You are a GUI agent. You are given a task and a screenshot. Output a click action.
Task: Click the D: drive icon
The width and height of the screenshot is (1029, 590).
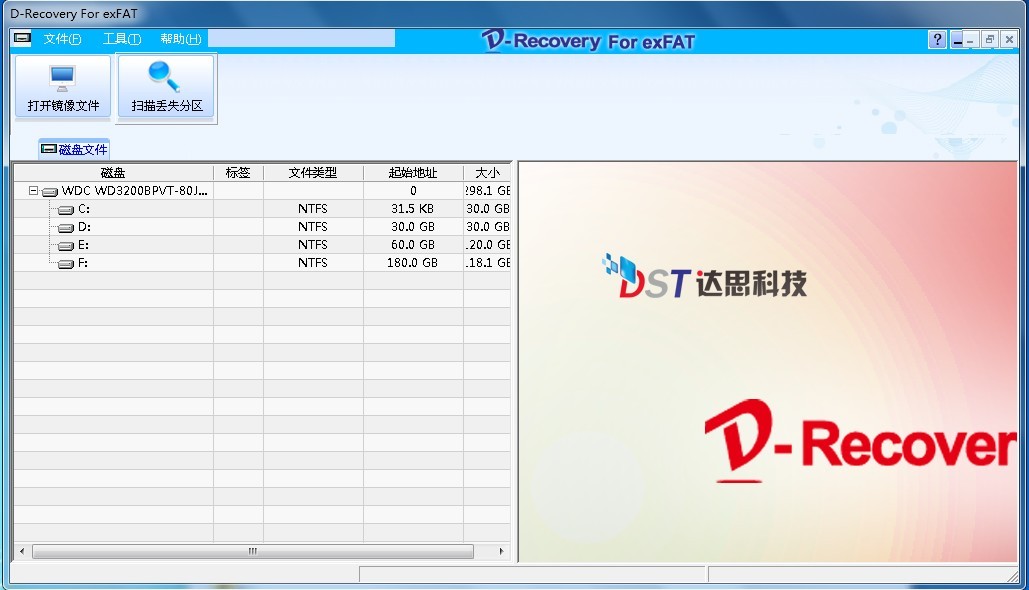coord(66,227)
